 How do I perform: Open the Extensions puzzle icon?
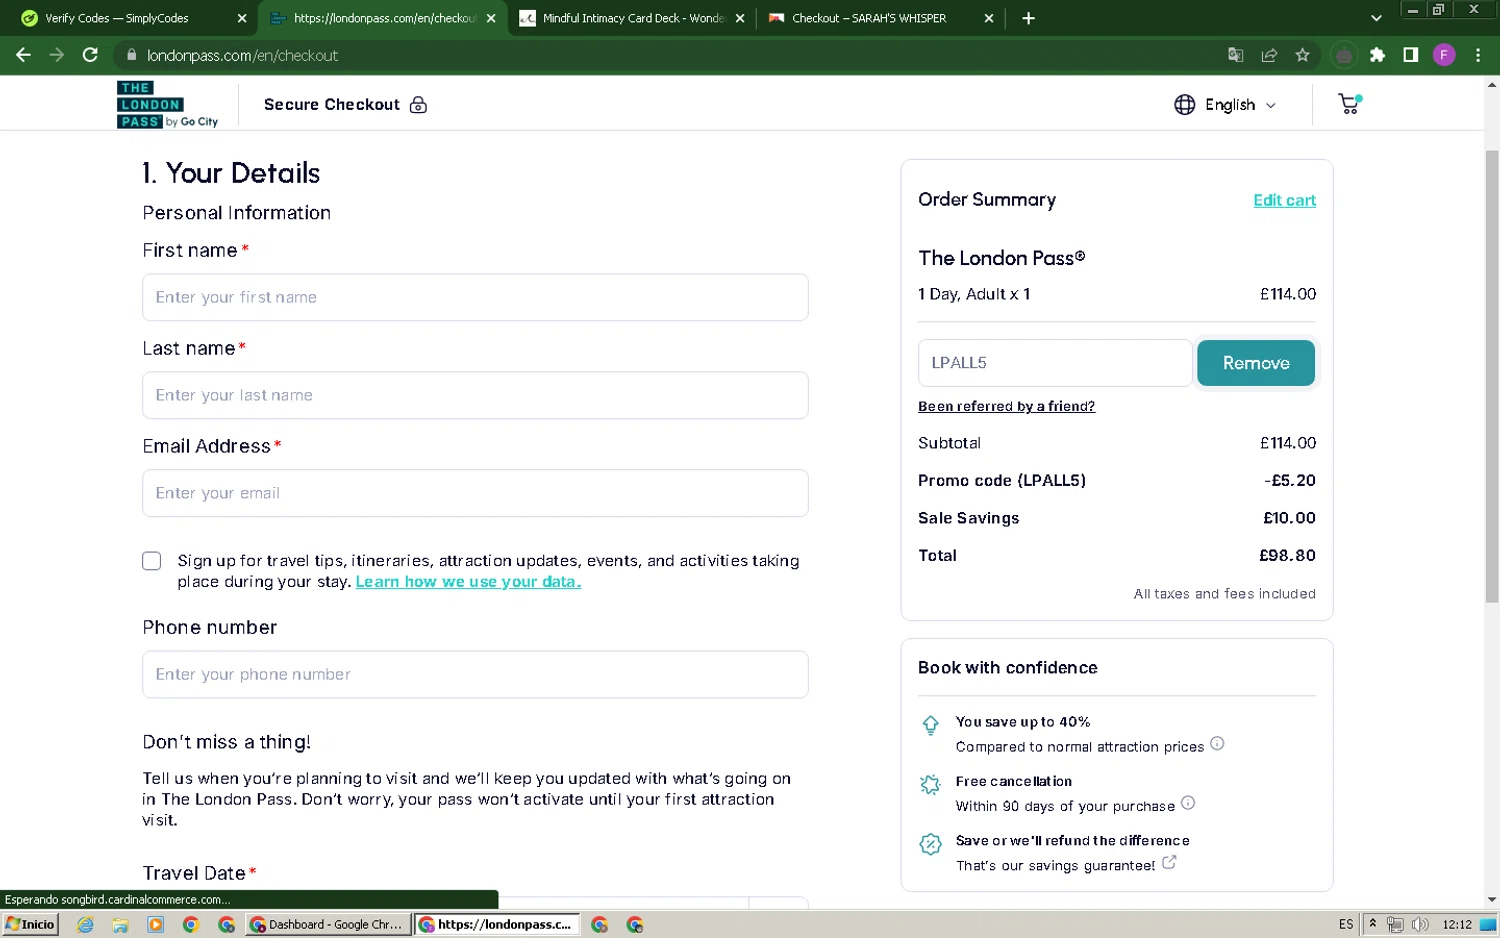(1377, 55)
